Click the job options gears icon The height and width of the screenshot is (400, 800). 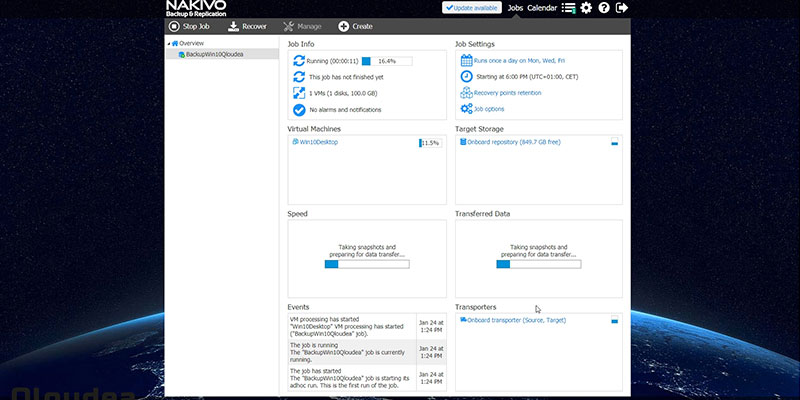point(466,109)
